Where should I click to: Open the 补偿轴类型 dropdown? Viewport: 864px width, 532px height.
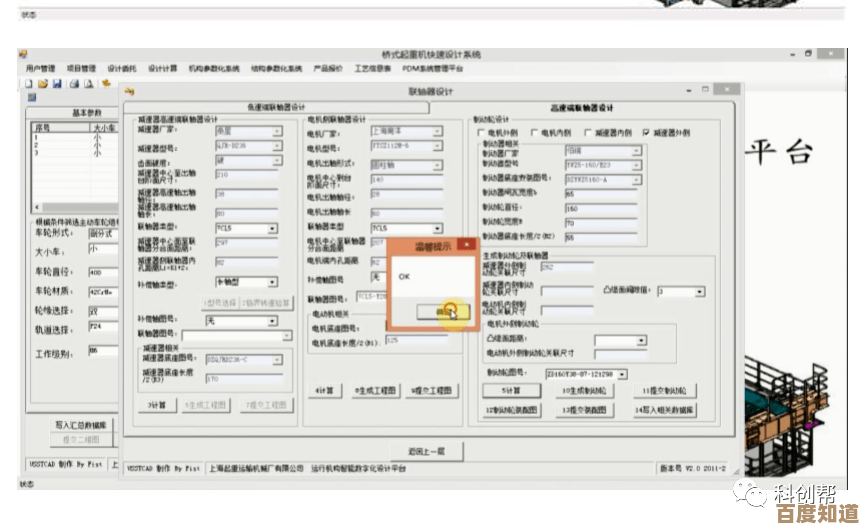point(273,283)
